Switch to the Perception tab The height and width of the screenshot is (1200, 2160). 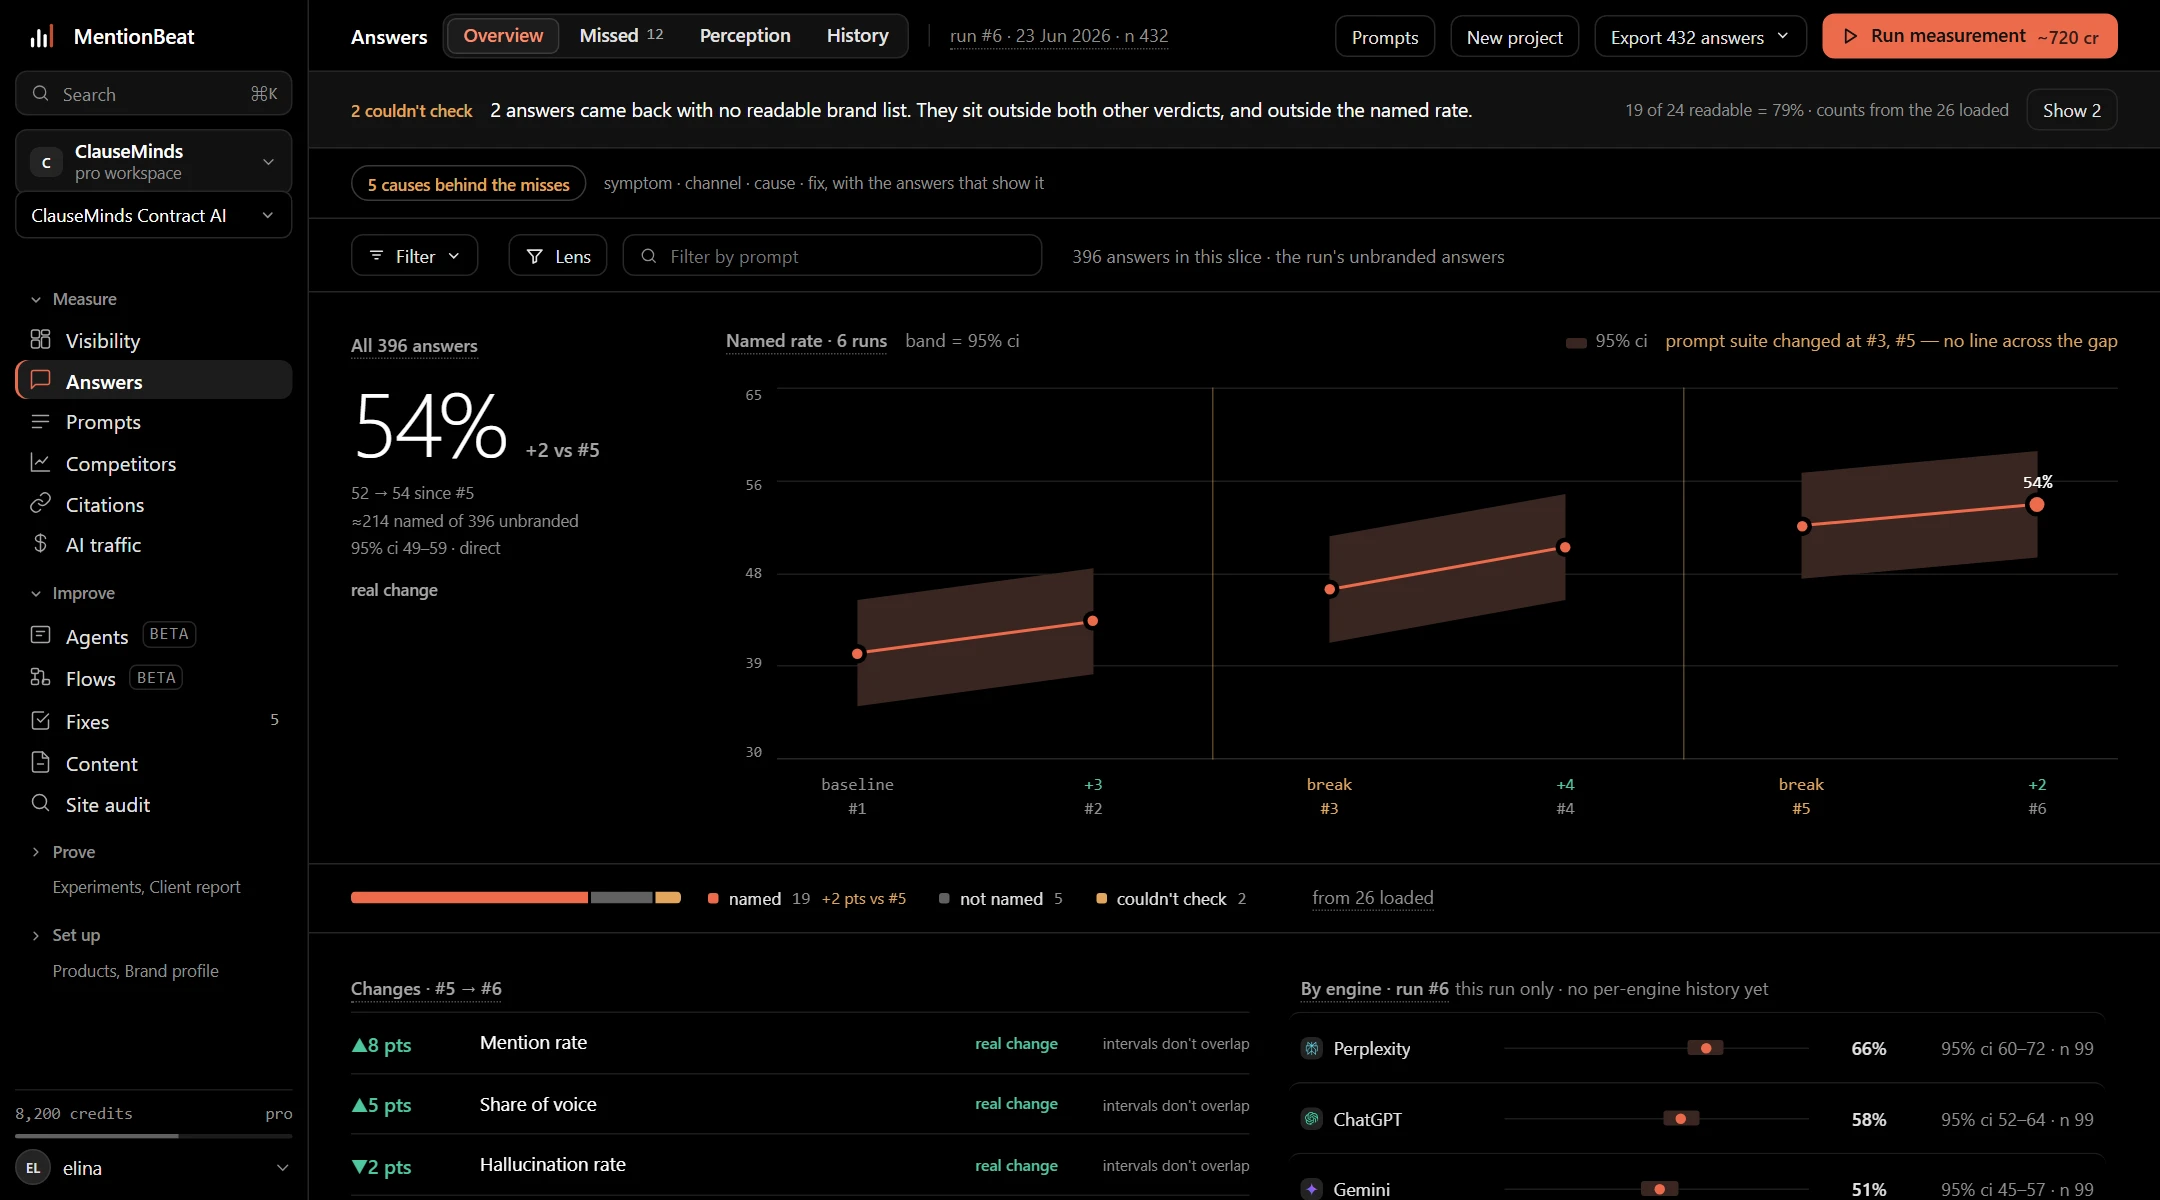[x=745, y=36]
